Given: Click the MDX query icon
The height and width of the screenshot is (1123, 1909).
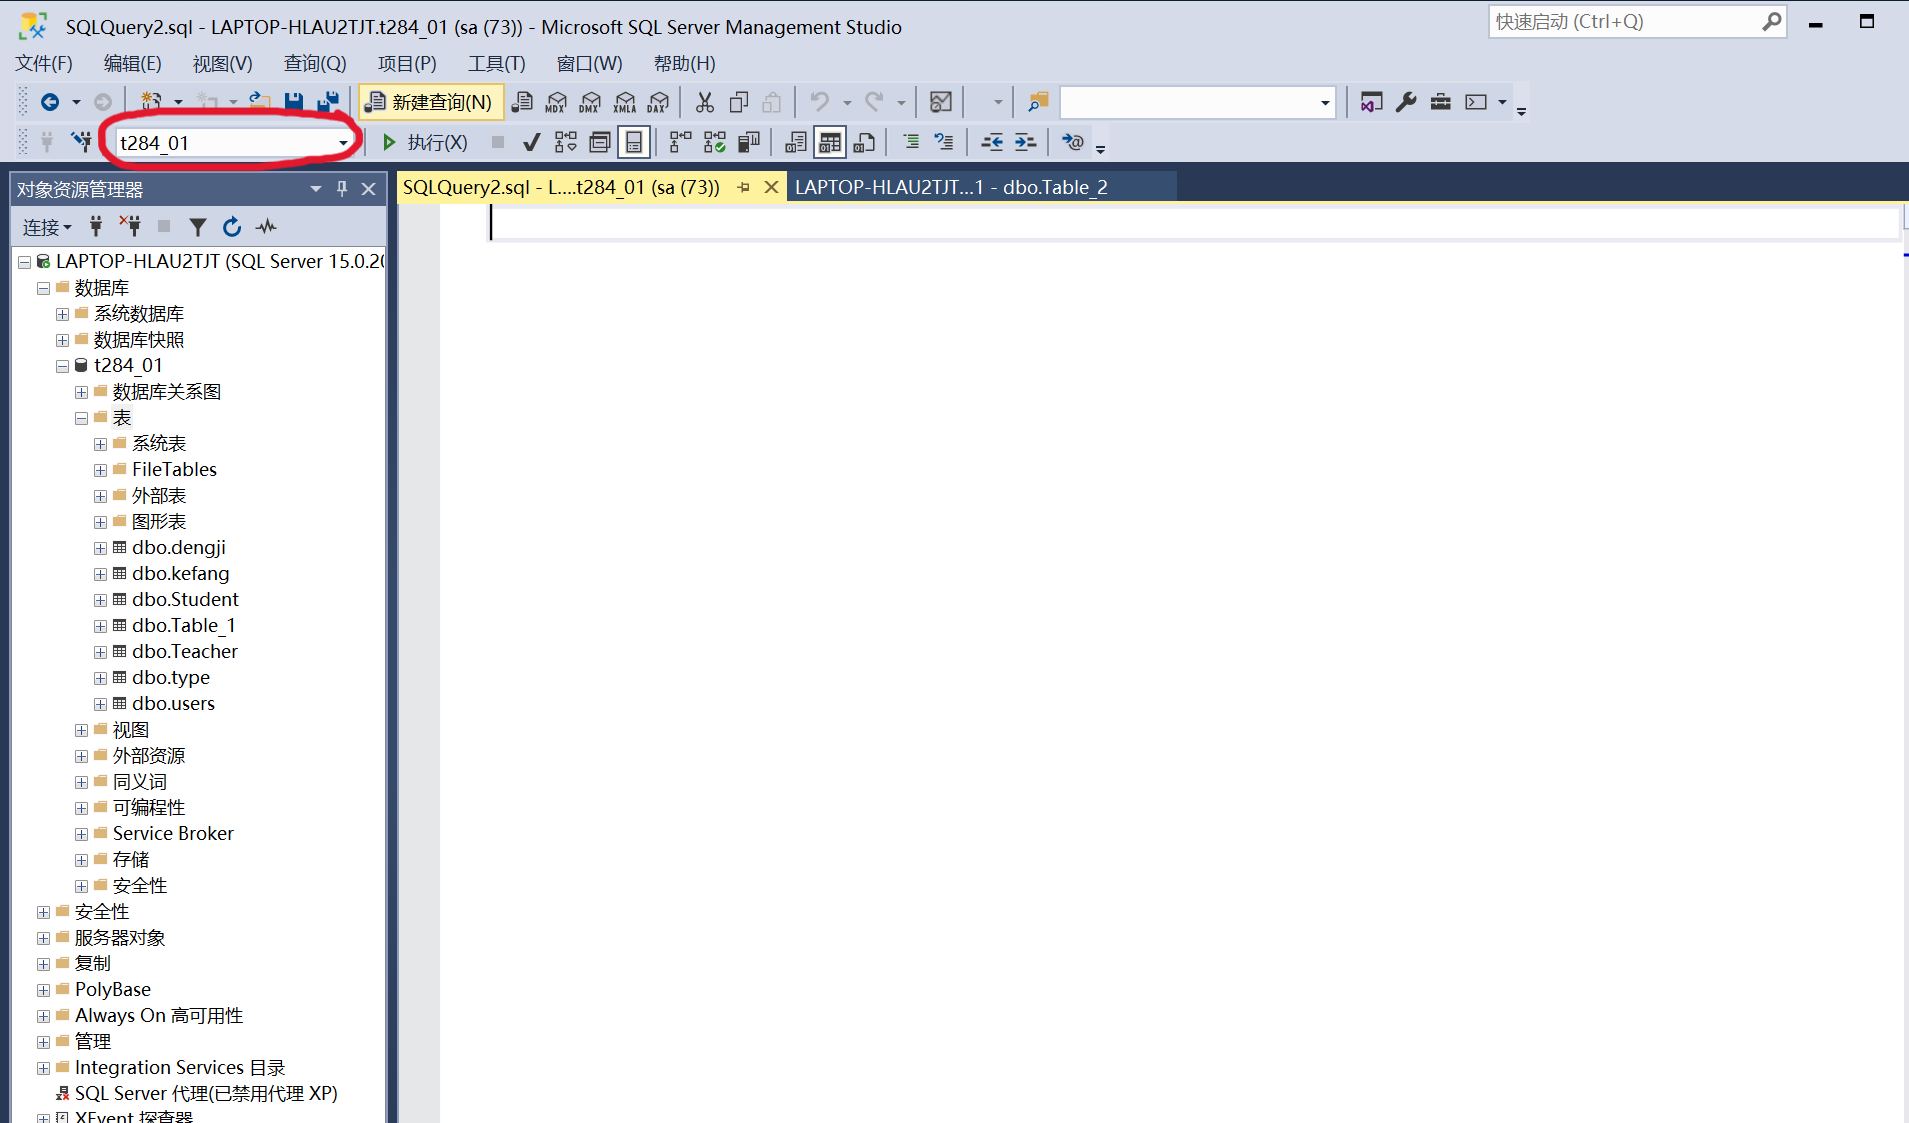Looking at the screenshot, I should (556, 102).
